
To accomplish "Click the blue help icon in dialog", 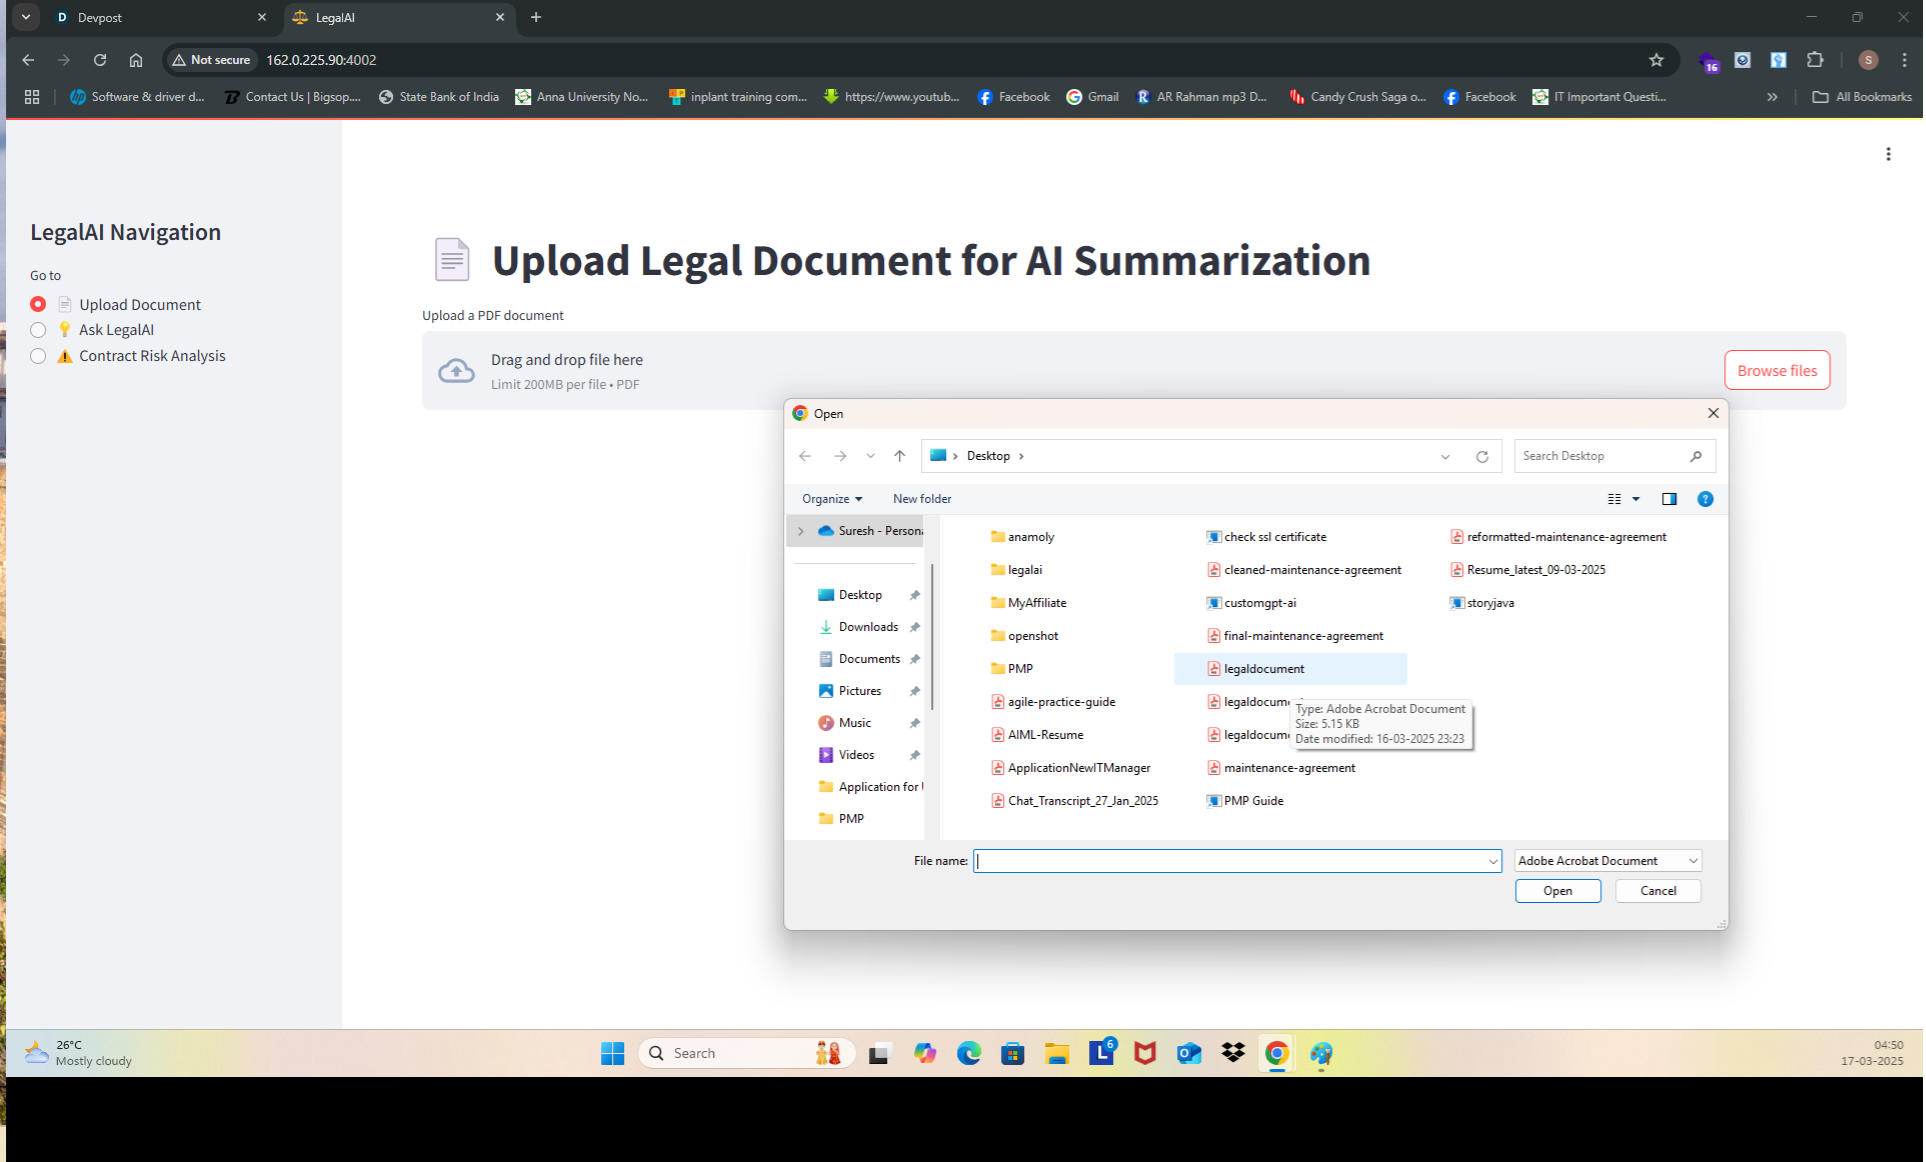I will (x=1705, y=499).
